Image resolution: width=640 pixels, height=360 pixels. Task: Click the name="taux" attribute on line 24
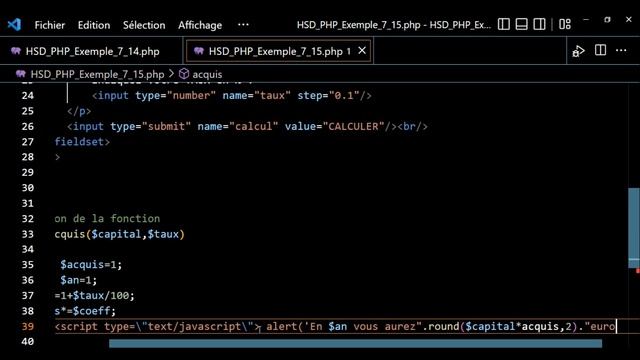click(x=256, y=96)
